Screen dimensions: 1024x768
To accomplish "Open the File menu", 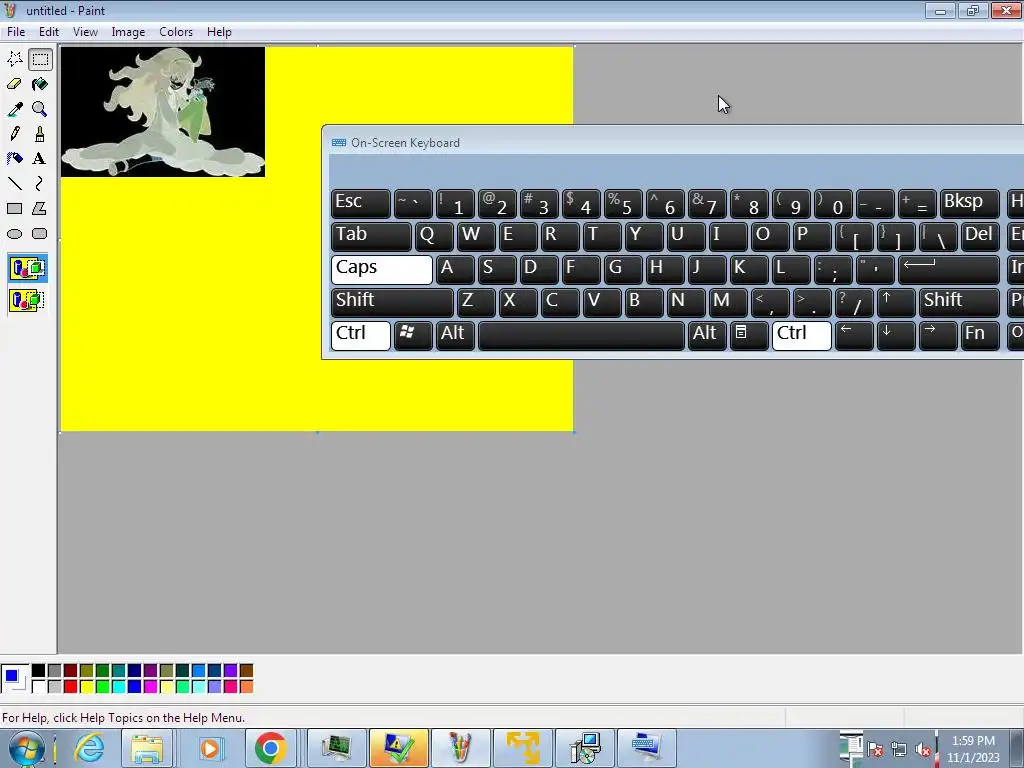I will tap(16, 32).
